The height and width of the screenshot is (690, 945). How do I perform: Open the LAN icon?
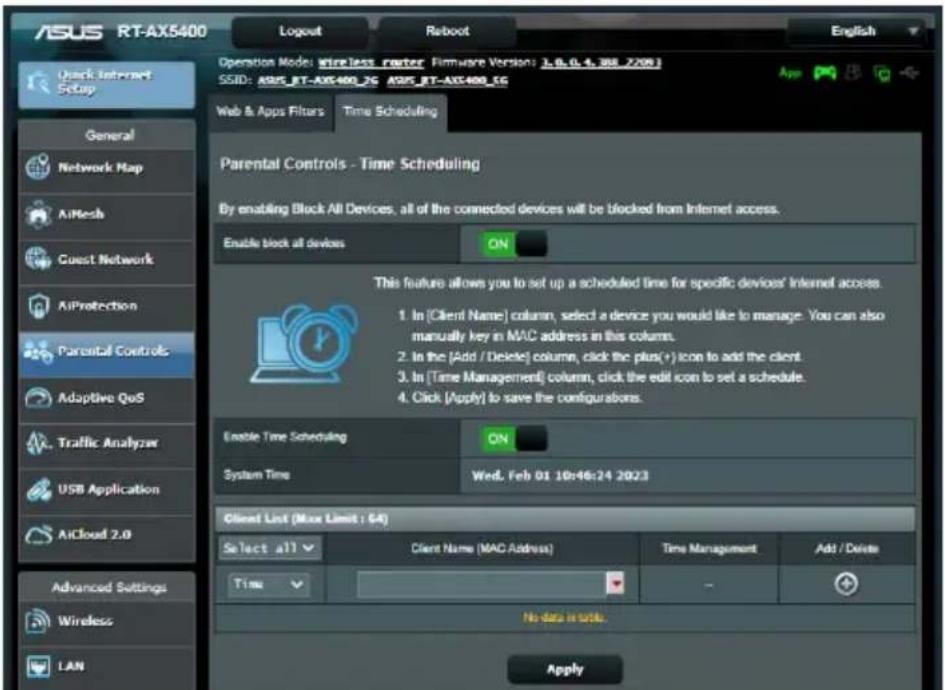coord(38,666)
